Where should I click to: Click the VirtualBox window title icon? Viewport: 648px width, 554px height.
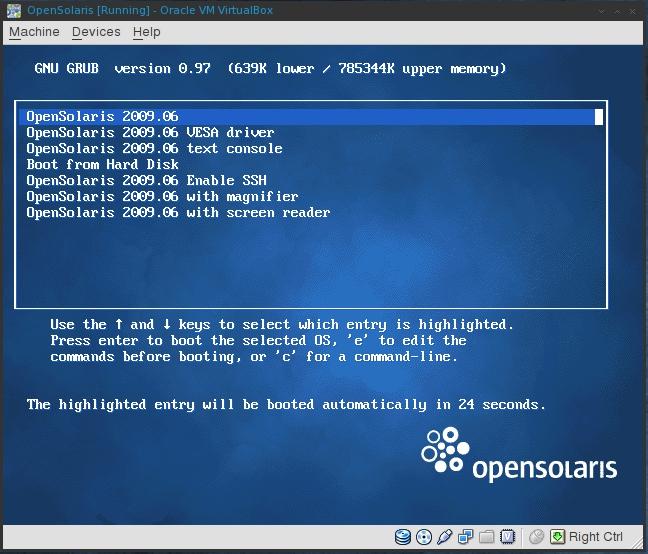click(x=14, y=10)
